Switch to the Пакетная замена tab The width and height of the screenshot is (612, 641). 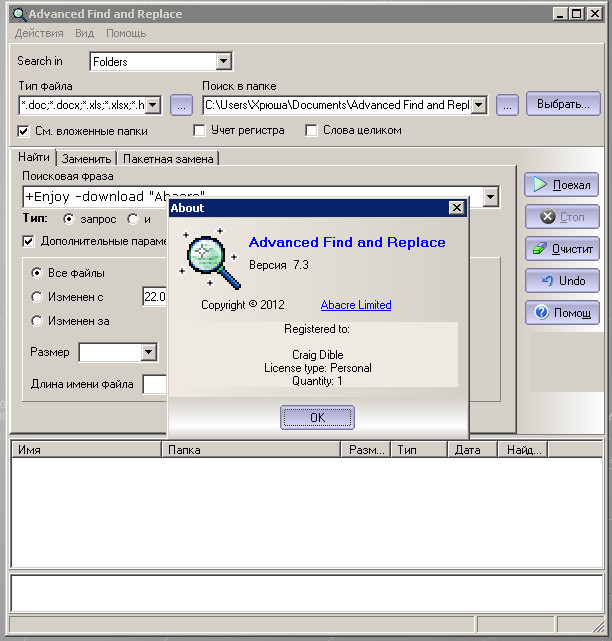[x=167, y=159]
